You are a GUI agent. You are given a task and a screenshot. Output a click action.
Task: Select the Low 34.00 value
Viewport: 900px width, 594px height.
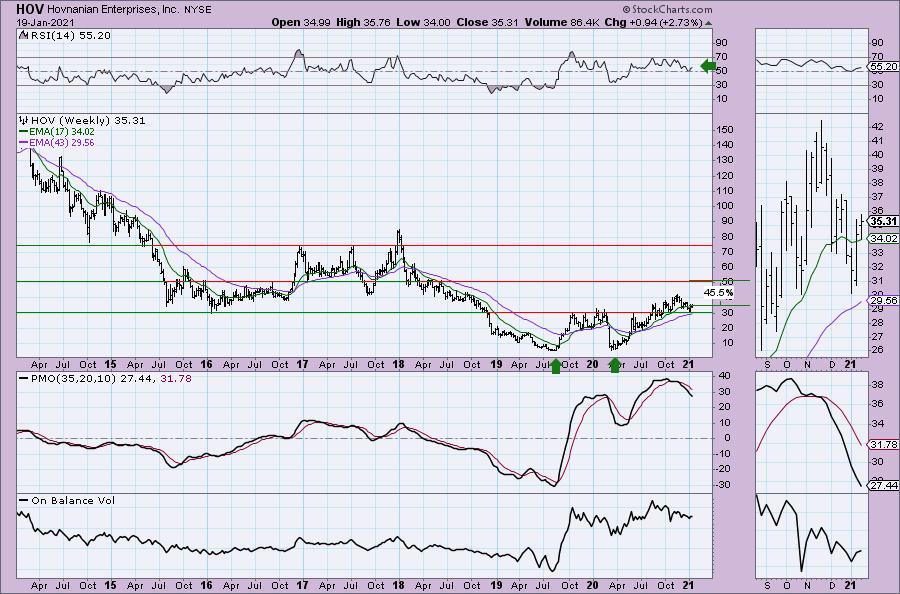coord(423,22)
